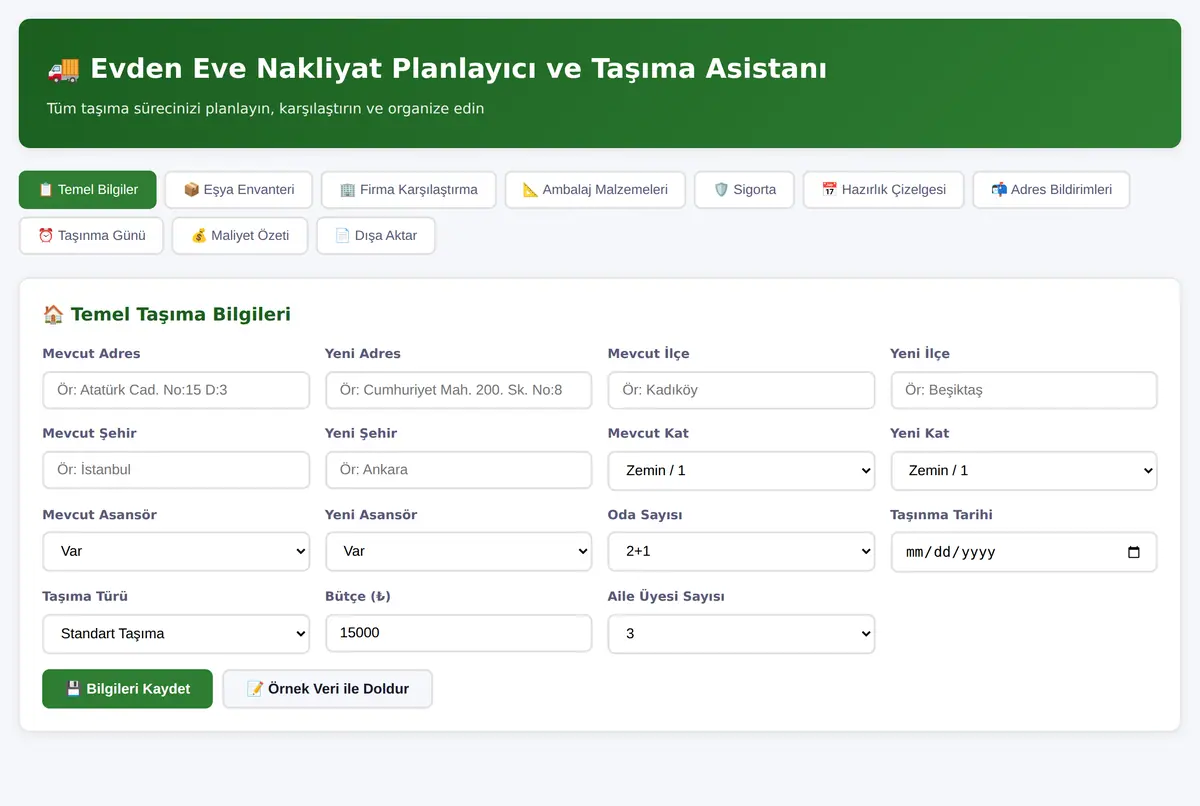
Task: Click Örnek Veri ile Doldur button
Action: pyautogui.click(x=327, y=689)
